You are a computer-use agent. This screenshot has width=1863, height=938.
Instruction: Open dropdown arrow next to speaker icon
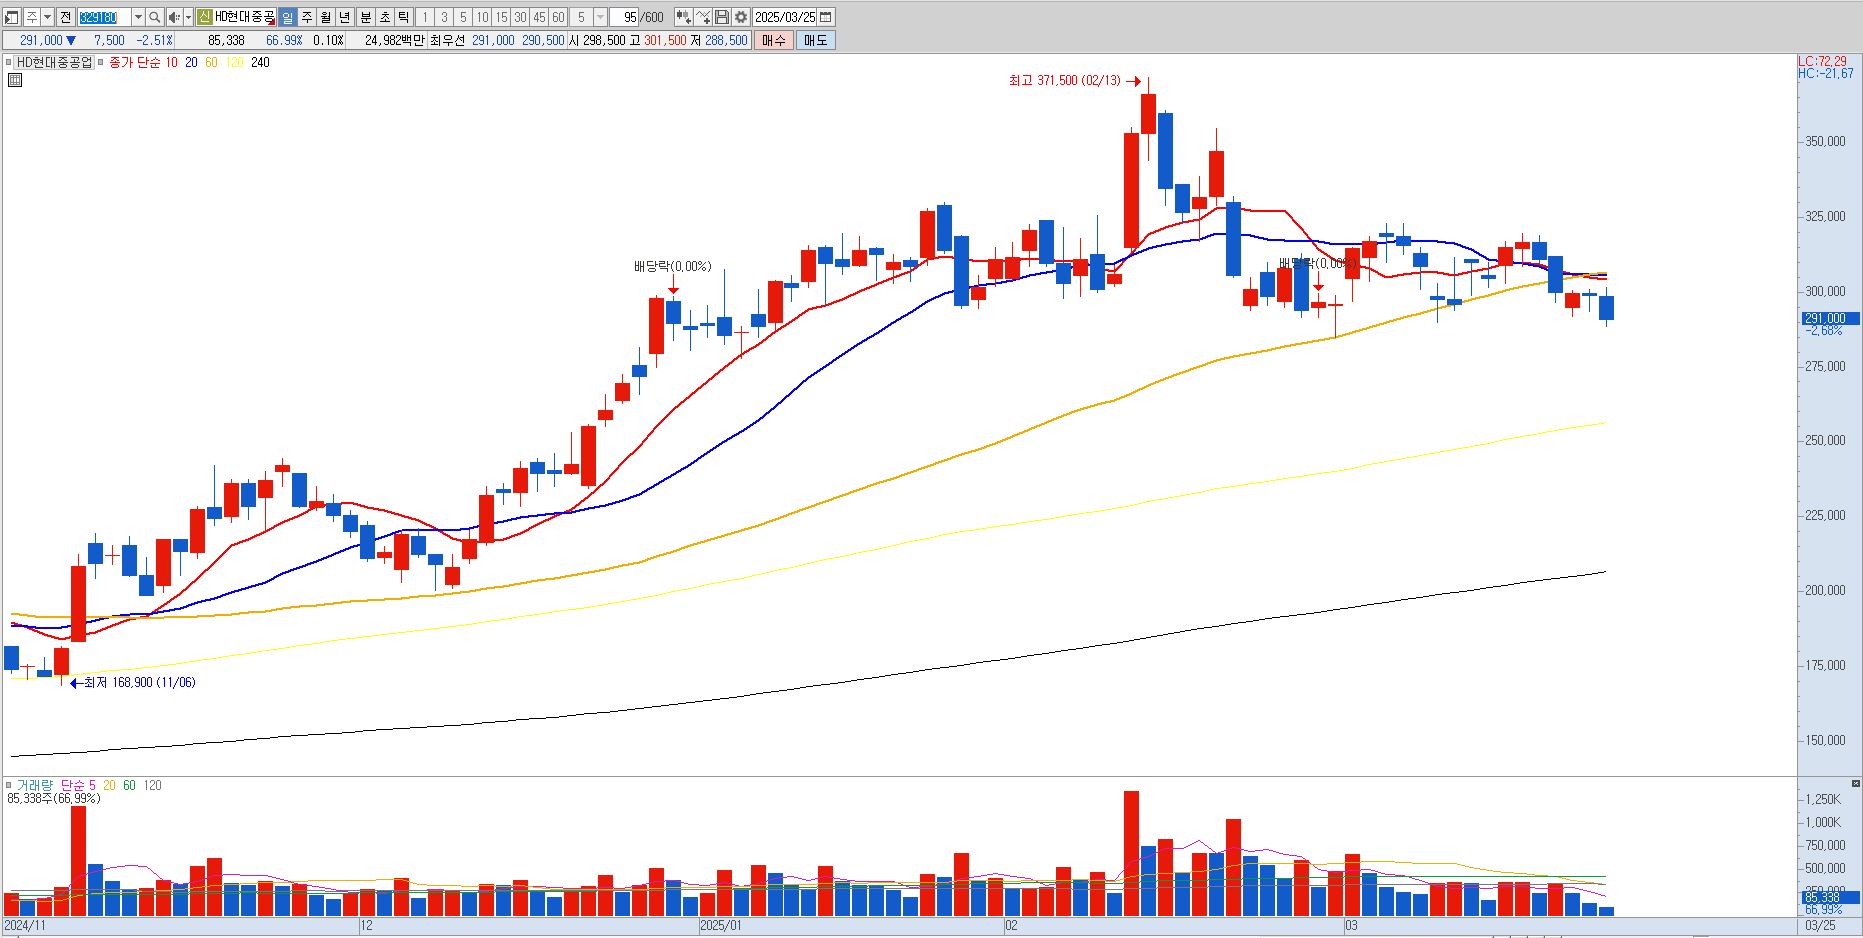pyautogui.click(x=188, y=17)
